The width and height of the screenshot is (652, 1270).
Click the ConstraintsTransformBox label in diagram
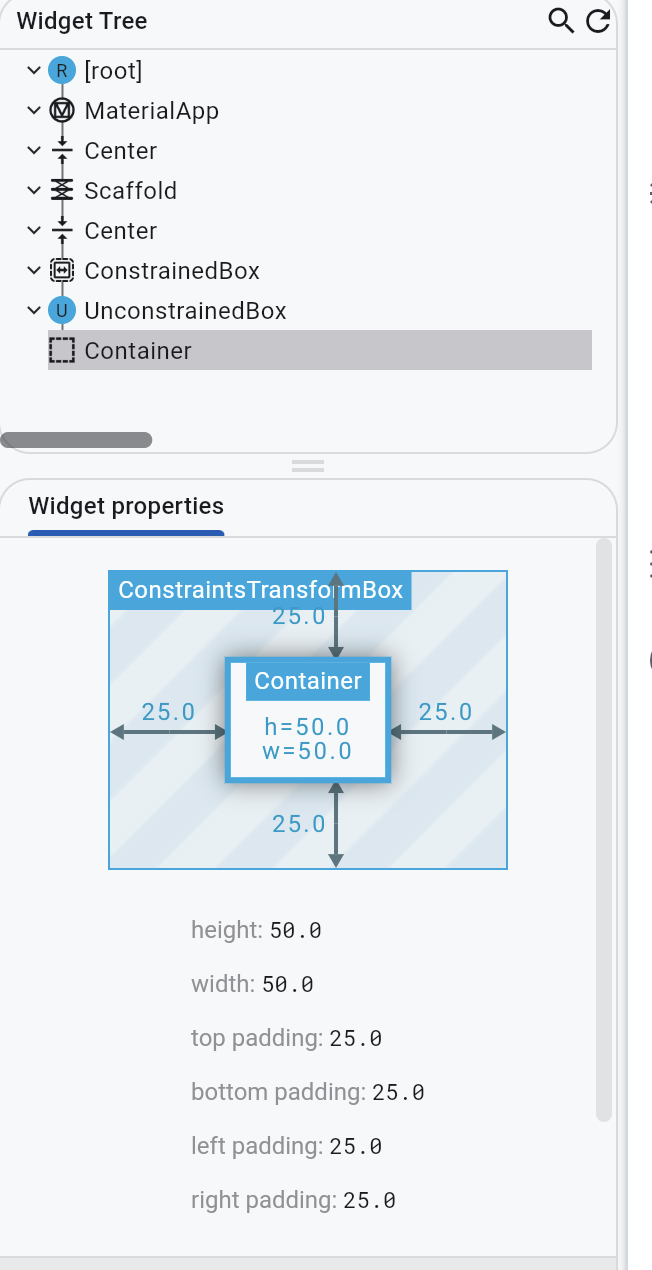click(x=260, y=590)
